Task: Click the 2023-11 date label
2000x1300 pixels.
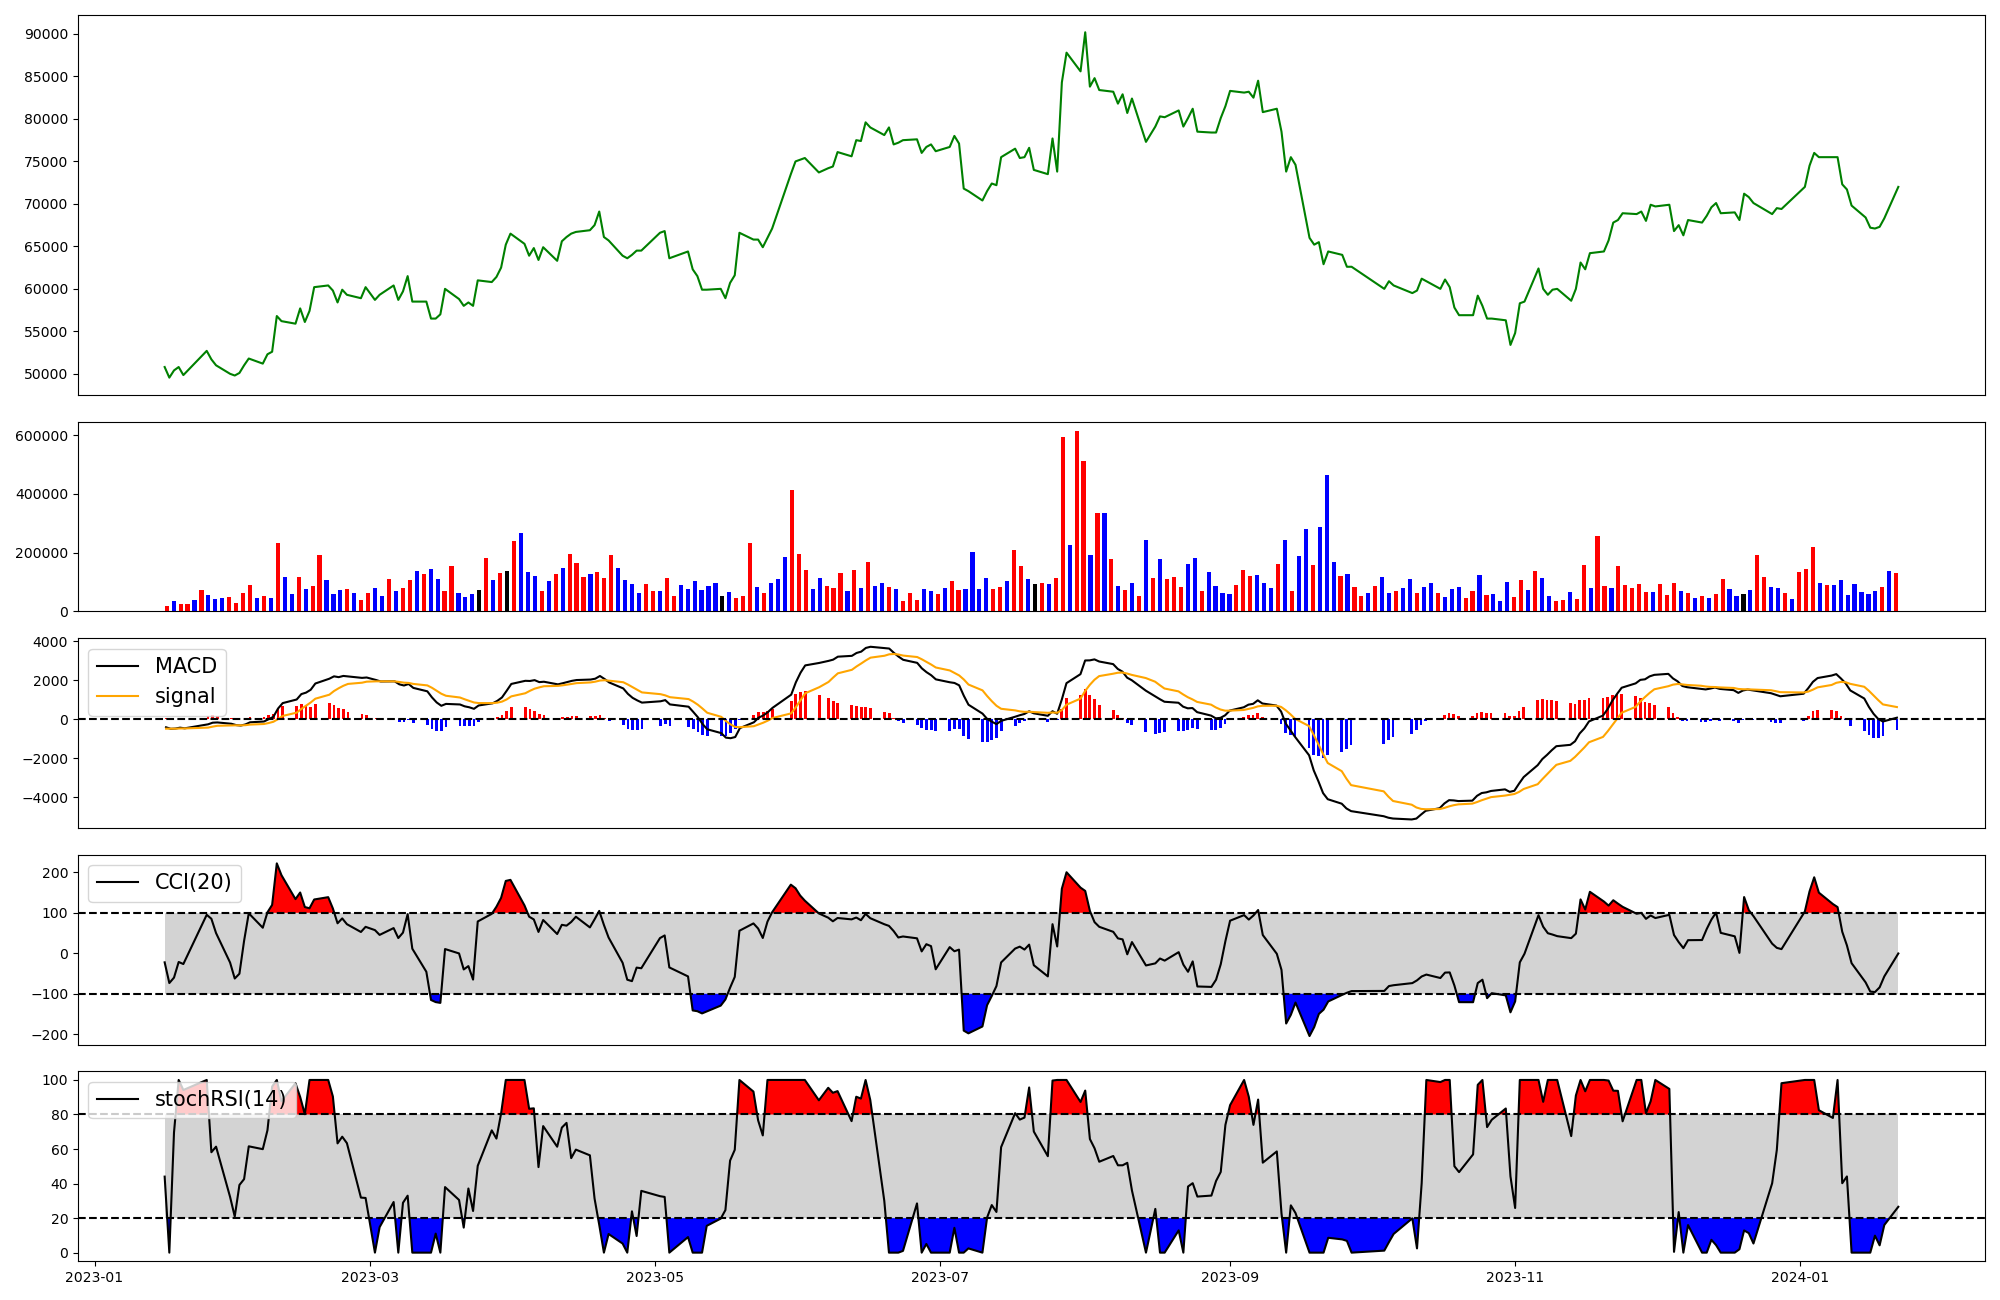Action: pos(1514,1277)
